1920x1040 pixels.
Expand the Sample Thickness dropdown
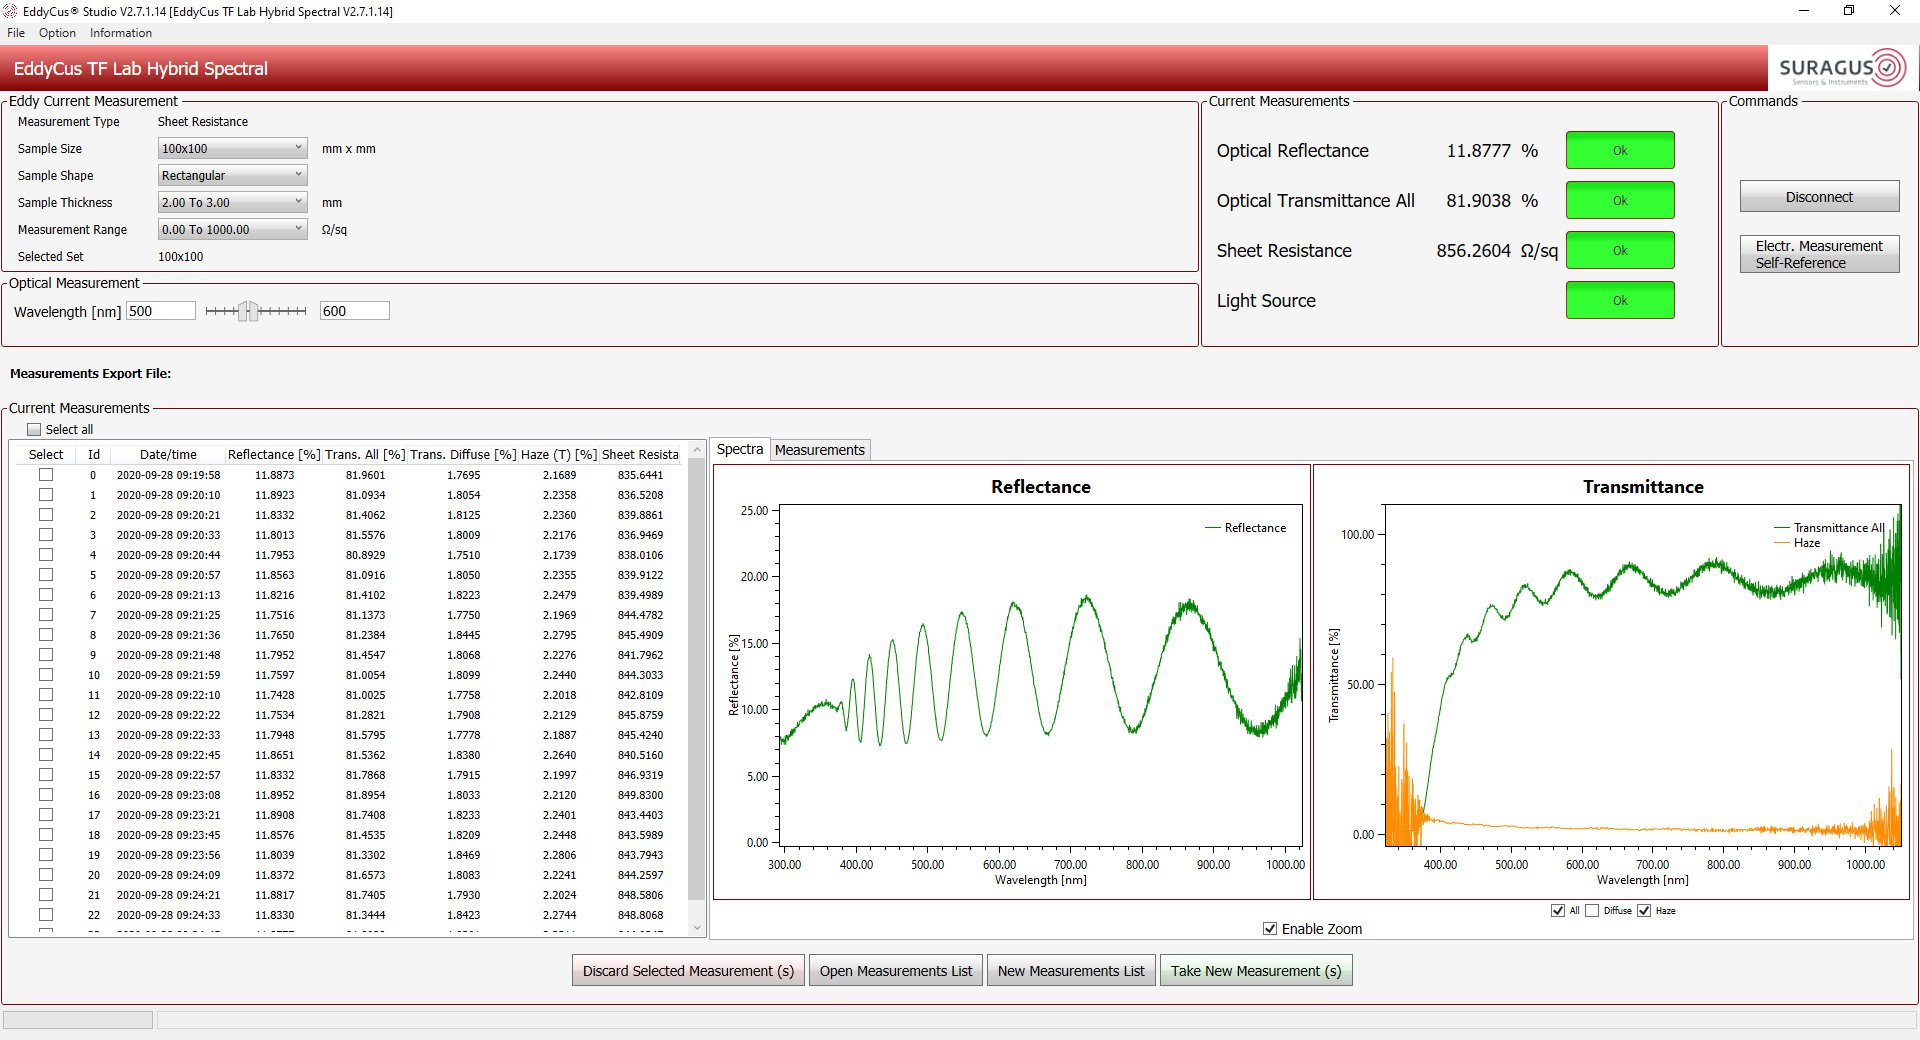[232, 202]
